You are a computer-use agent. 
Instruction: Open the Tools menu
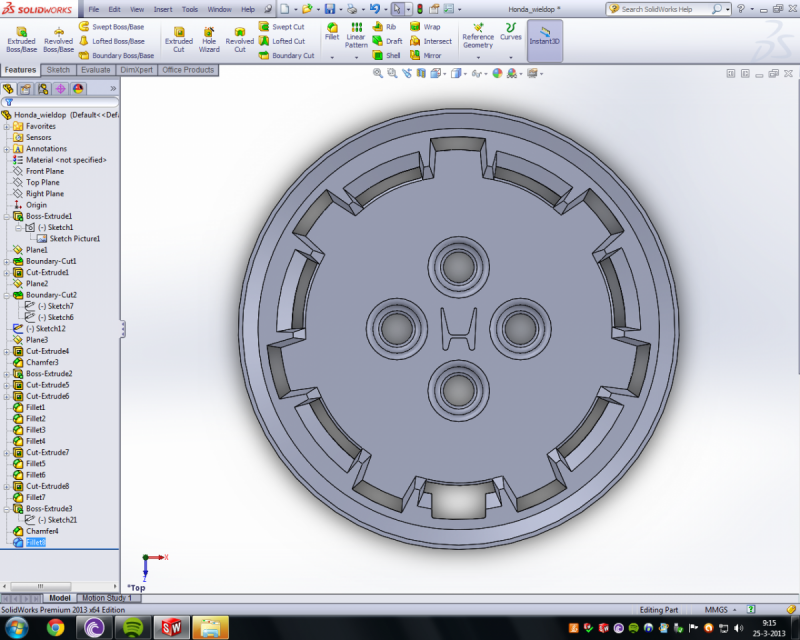click(x=190, y=9)
